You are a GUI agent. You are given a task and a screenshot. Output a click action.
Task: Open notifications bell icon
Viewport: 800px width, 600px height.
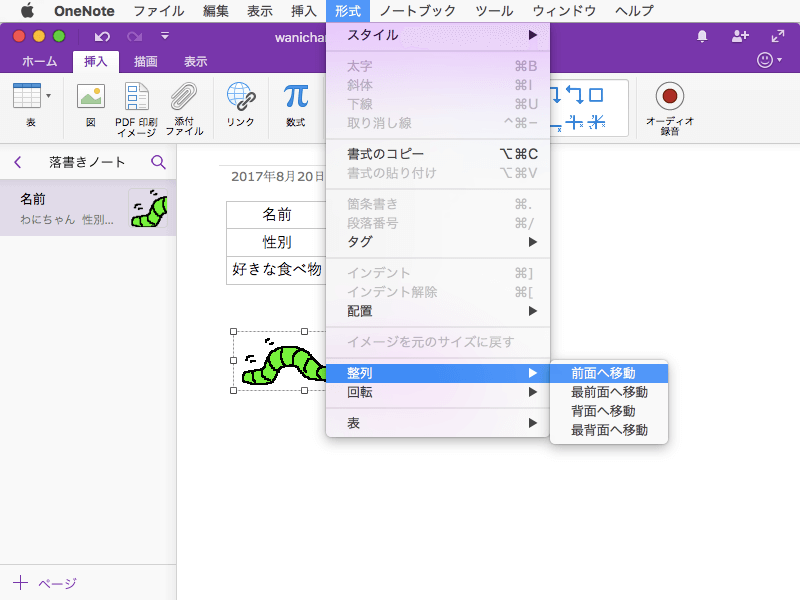pos(702,36)
